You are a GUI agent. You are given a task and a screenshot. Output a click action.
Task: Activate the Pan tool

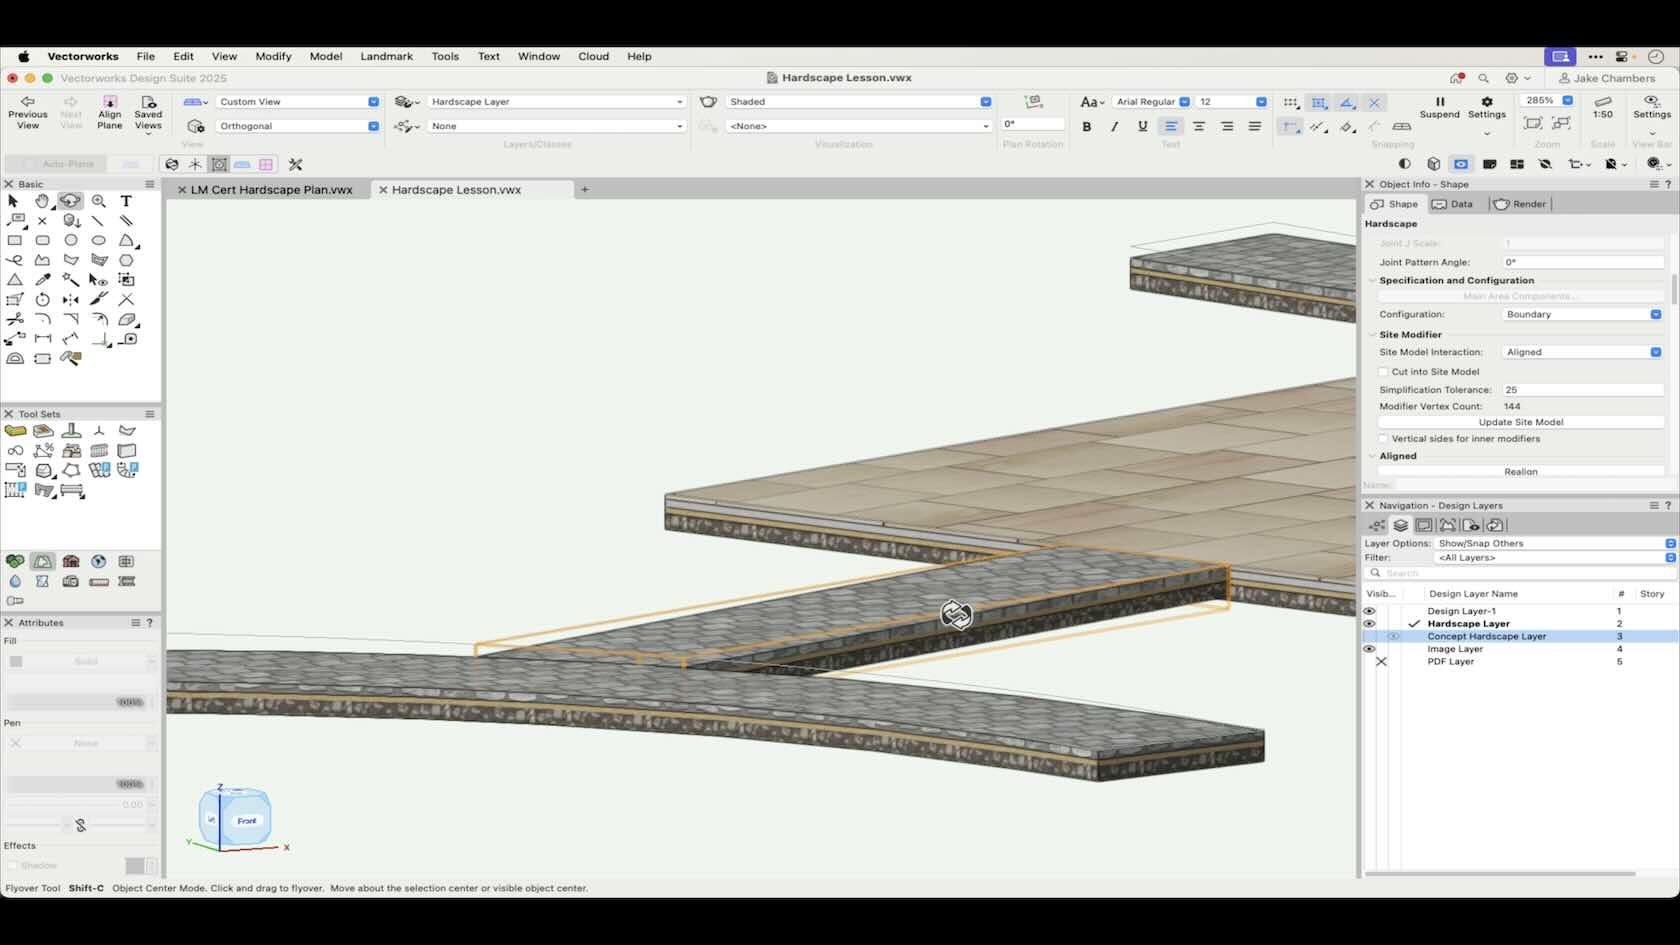pyautogui.click(x=43, y=201)
